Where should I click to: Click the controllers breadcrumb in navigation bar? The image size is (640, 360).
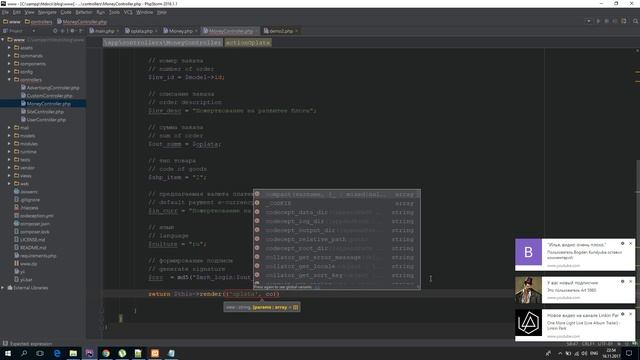(39, 22)
